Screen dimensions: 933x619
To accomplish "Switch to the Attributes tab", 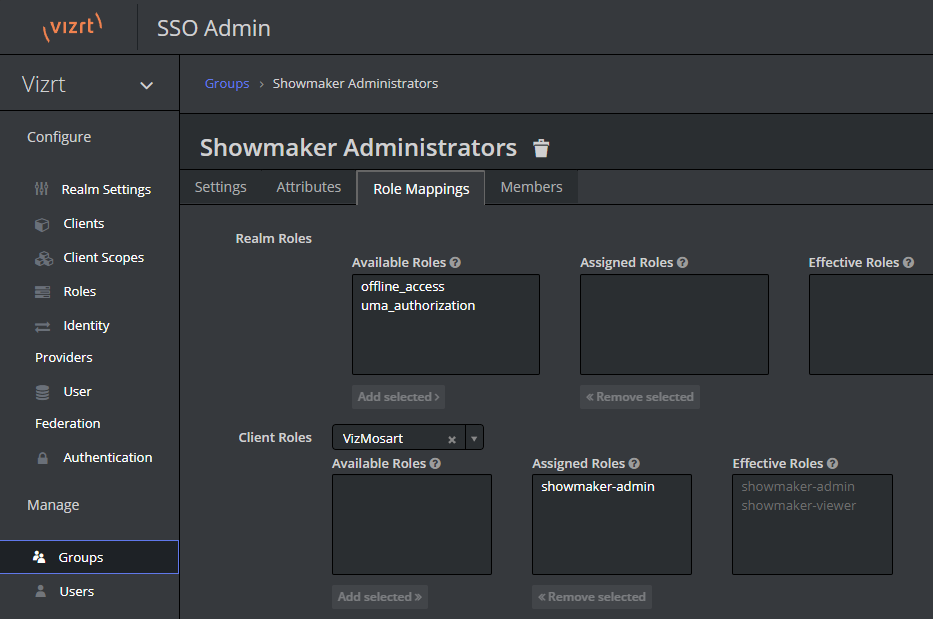I will click(x=308, y=187).
